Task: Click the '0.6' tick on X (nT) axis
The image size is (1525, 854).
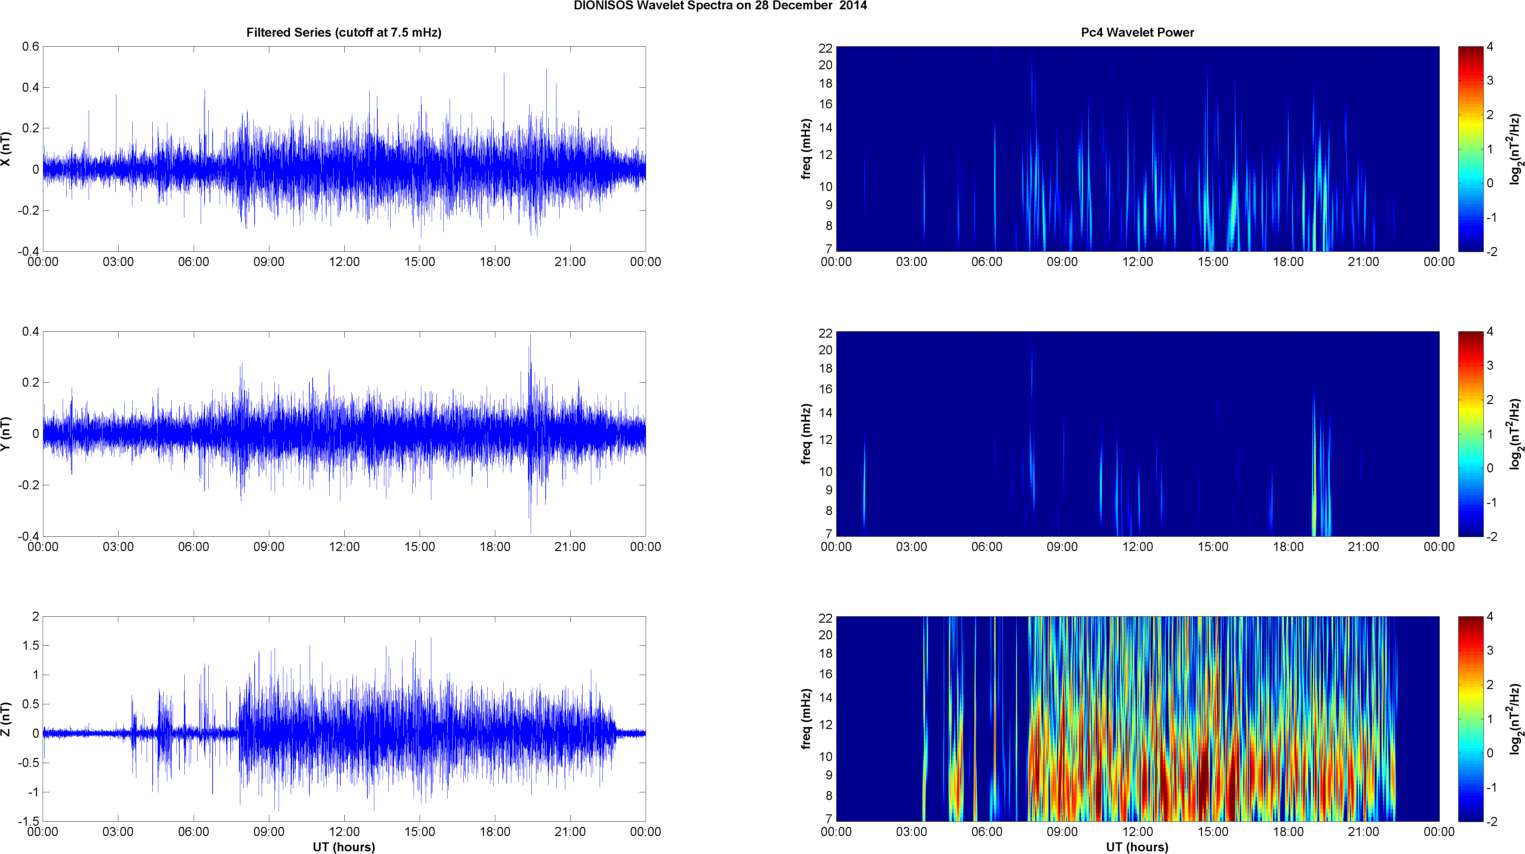Action: point(30,47)
